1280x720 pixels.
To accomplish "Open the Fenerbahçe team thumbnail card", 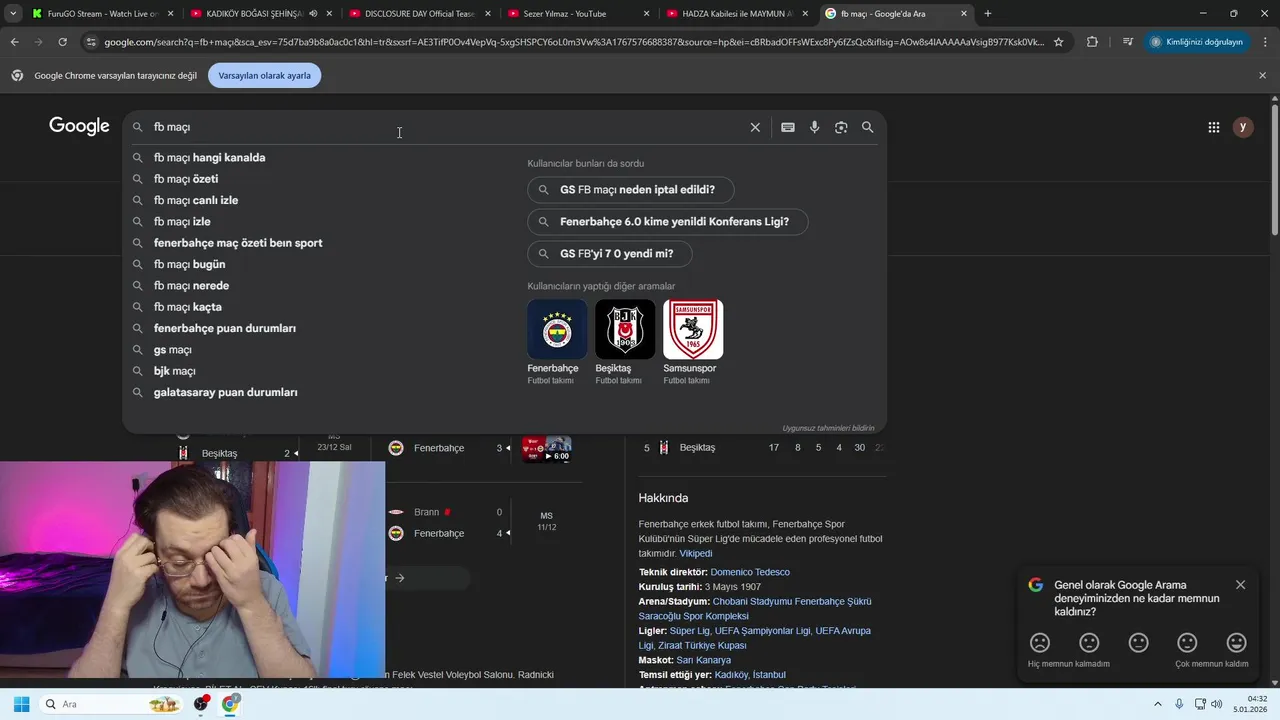I will [x=557, y=342].
